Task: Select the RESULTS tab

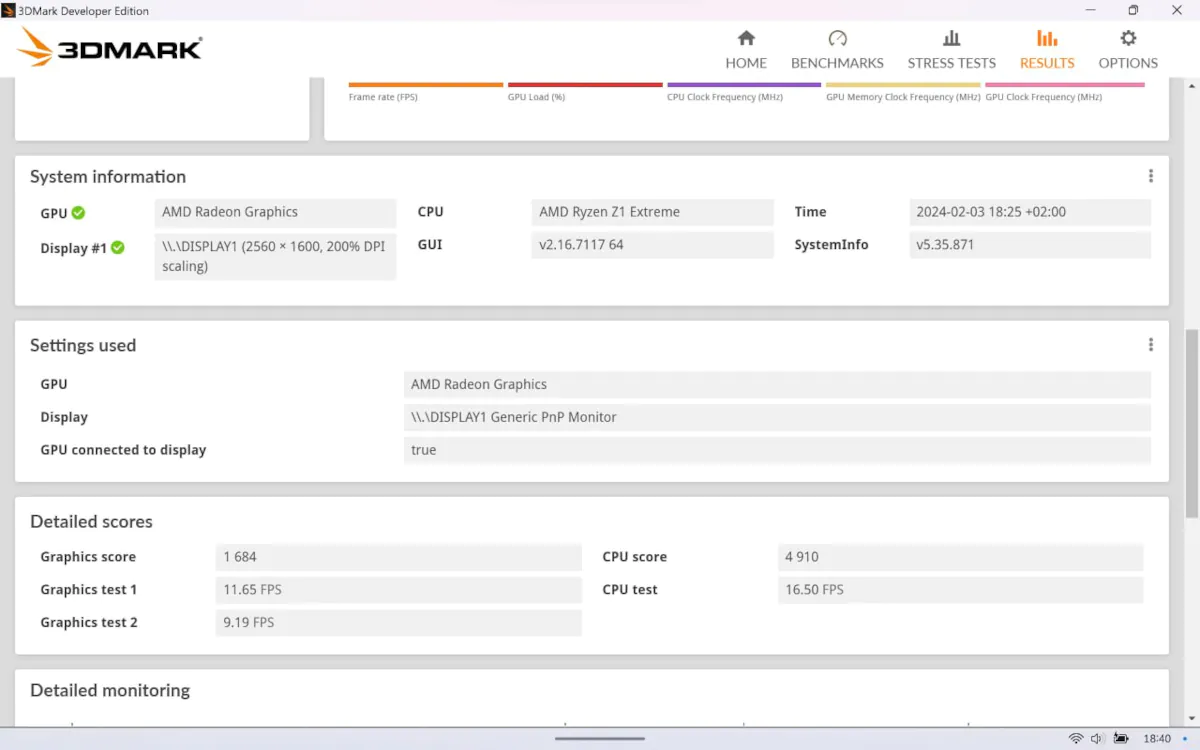Action: point(1047,49)
